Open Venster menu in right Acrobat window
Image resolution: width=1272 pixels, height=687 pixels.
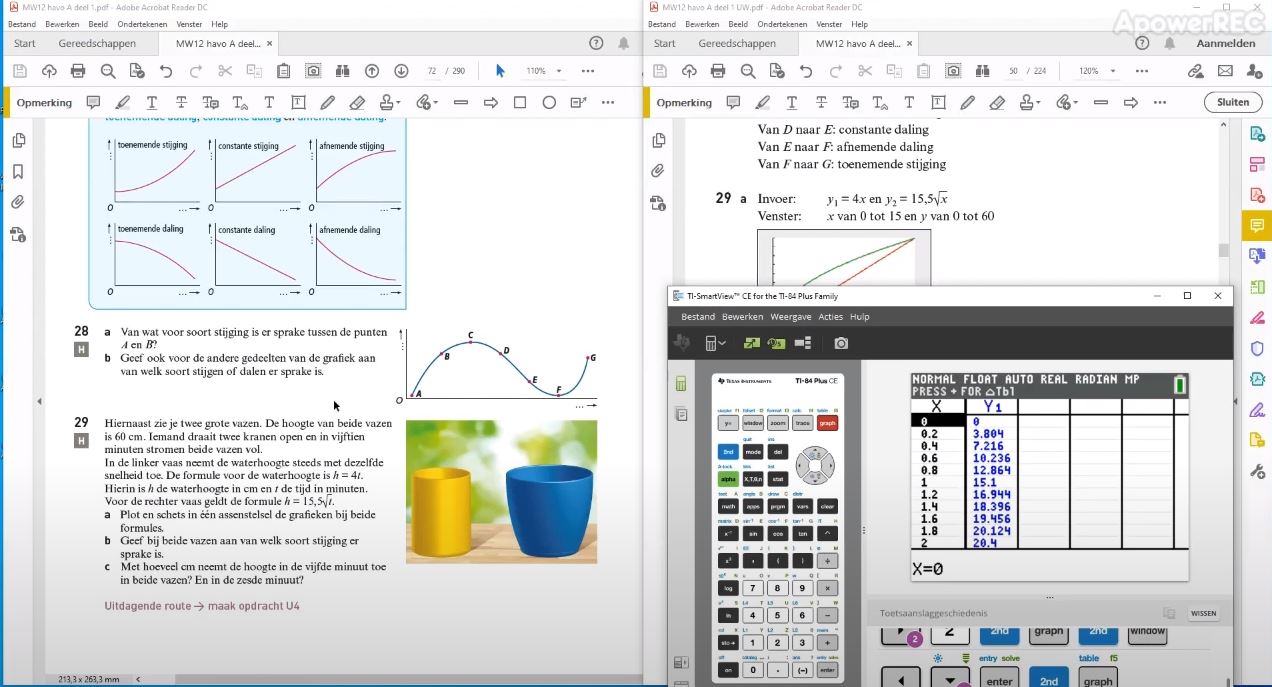click(x=830, y=24)
